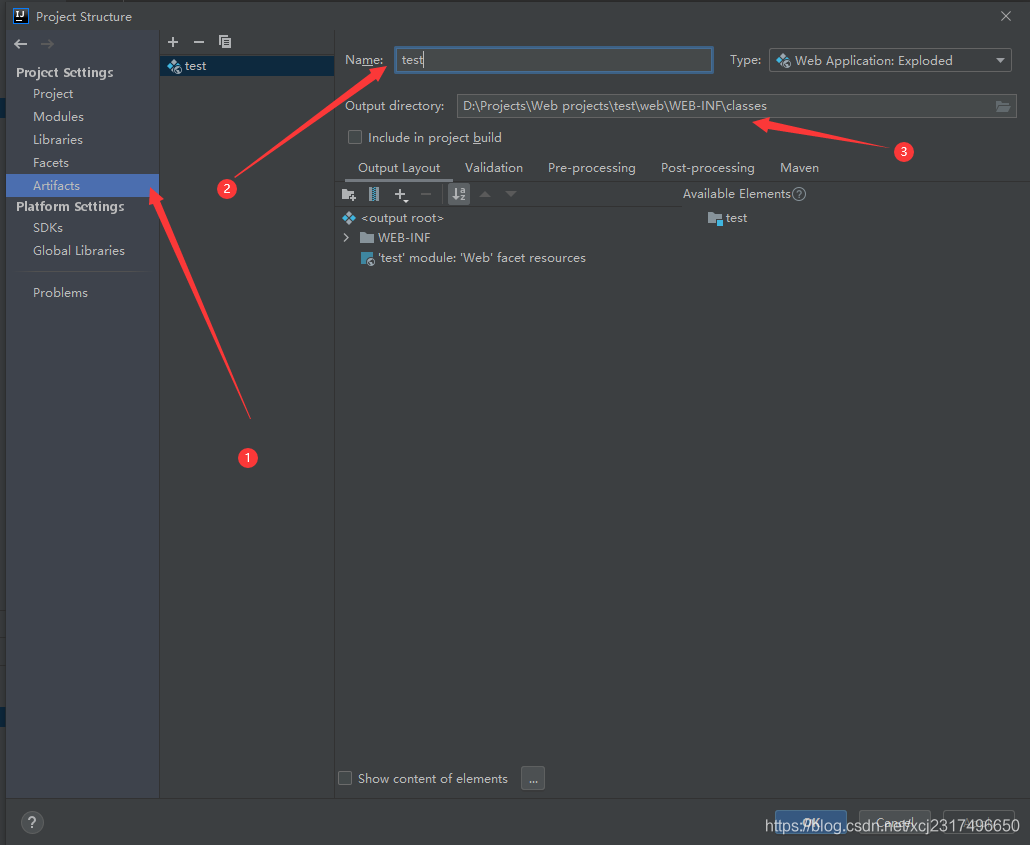Click the Cancel button
Screen dimensions: 1030x845
tap(895, 823)
